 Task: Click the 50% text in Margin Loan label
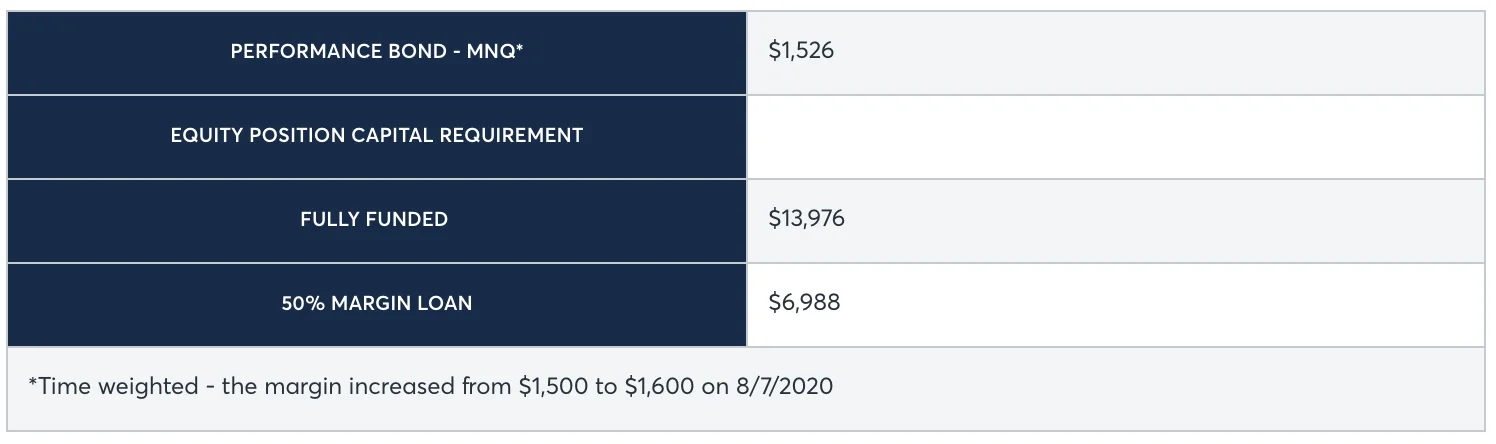click(304, 304)
